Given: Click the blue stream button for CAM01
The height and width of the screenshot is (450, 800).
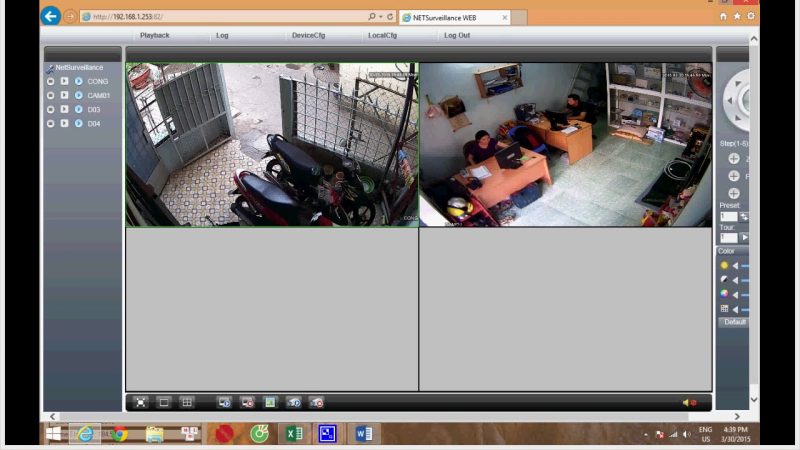Looking at the screenshot, I should pyautogui.click(x=79, y=95).
